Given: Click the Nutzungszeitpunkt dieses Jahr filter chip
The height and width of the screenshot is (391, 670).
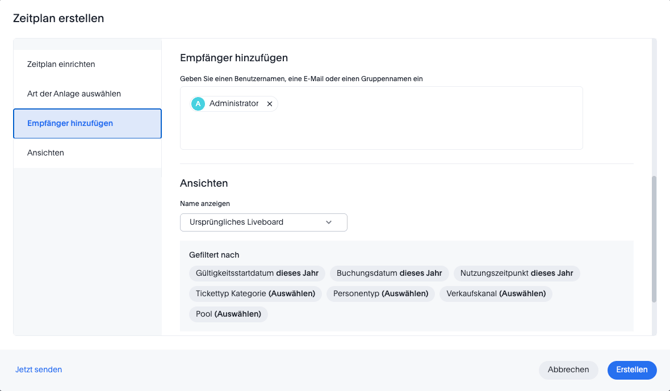Looking at the screenshot, I should tap(517, 273).
